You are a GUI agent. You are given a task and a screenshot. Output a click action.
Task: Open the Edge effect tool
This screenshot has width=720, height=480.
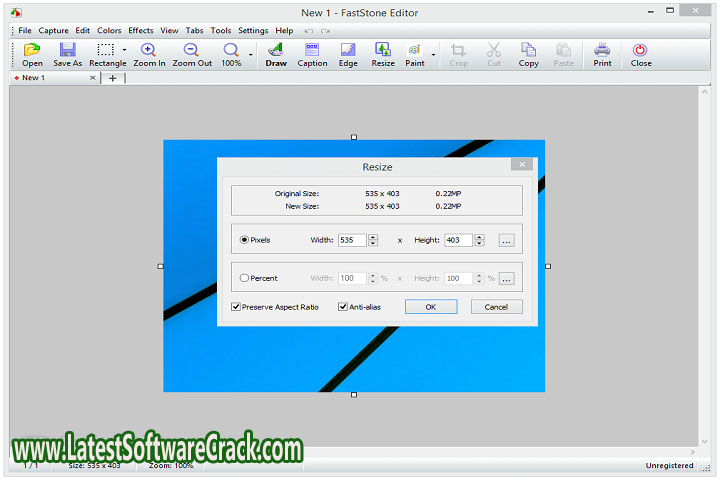[x=348, y=55]
